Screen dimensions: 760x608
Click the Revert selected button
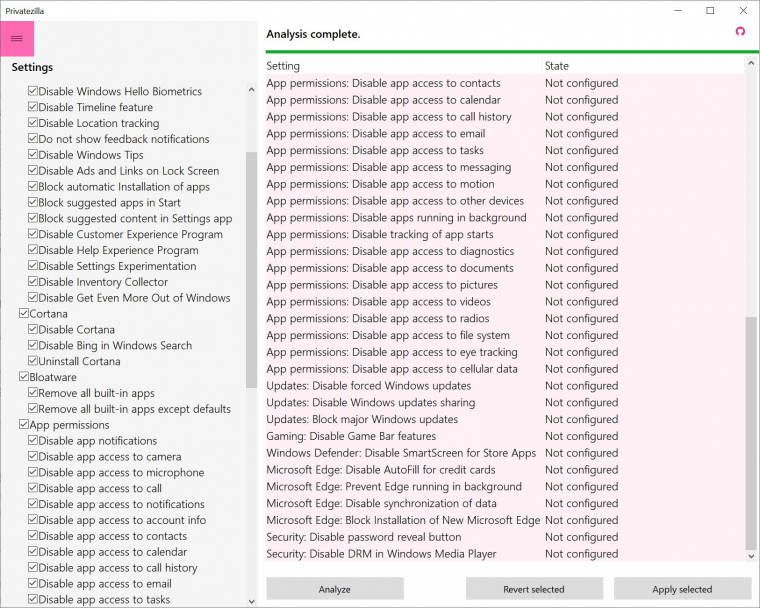[x=534, y=589]
